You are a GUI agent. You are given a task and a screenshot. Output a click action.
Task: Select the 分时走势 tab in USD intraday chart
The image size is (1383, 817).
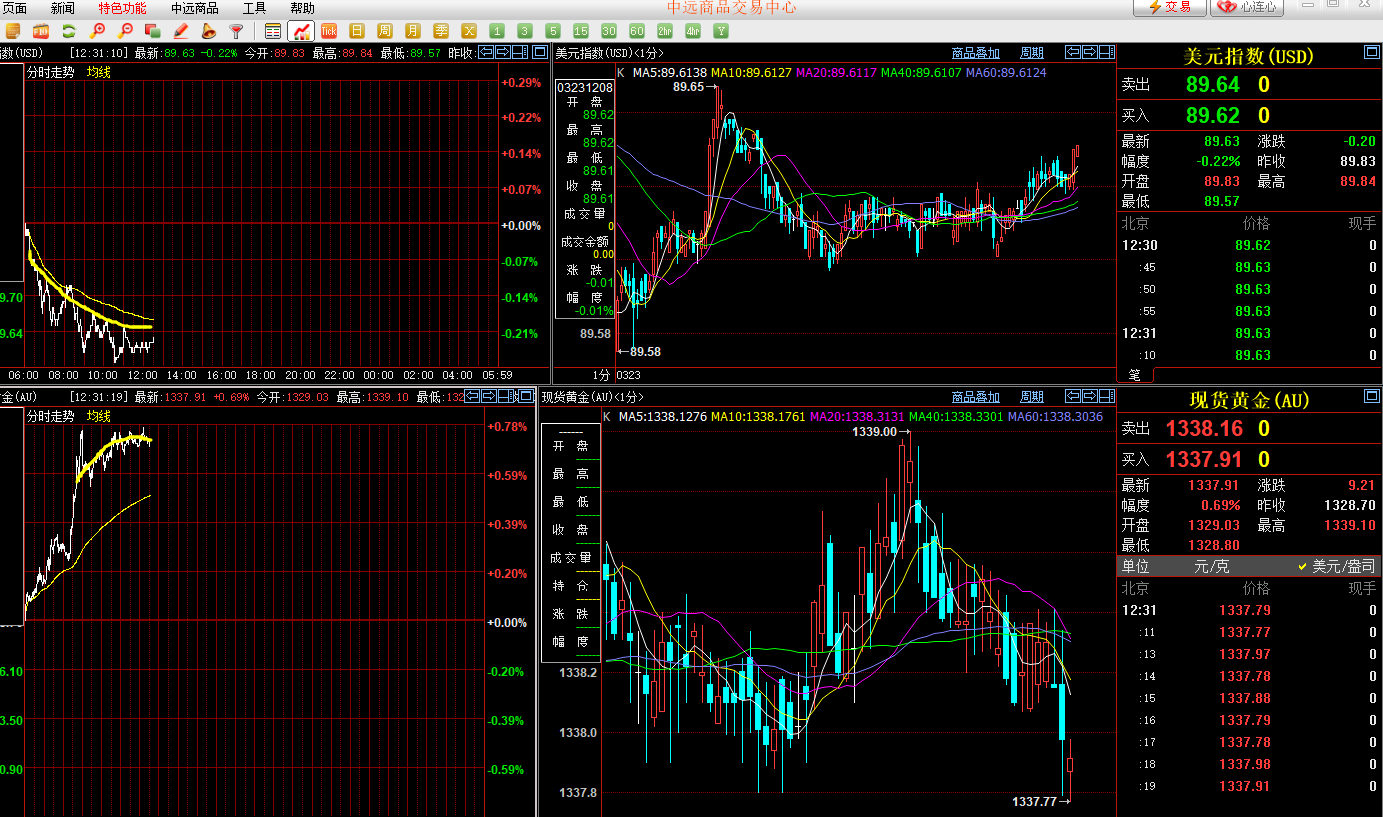tap(50, 72)
